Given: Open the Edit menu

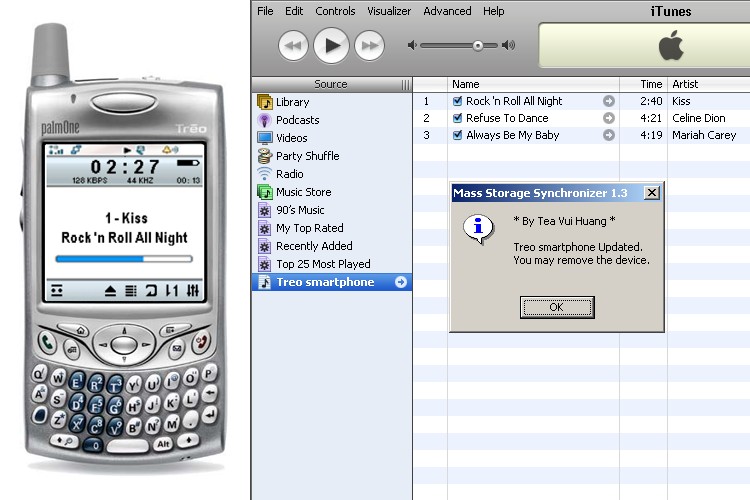Looking at the screenshot, I should (x=294, y=11).
